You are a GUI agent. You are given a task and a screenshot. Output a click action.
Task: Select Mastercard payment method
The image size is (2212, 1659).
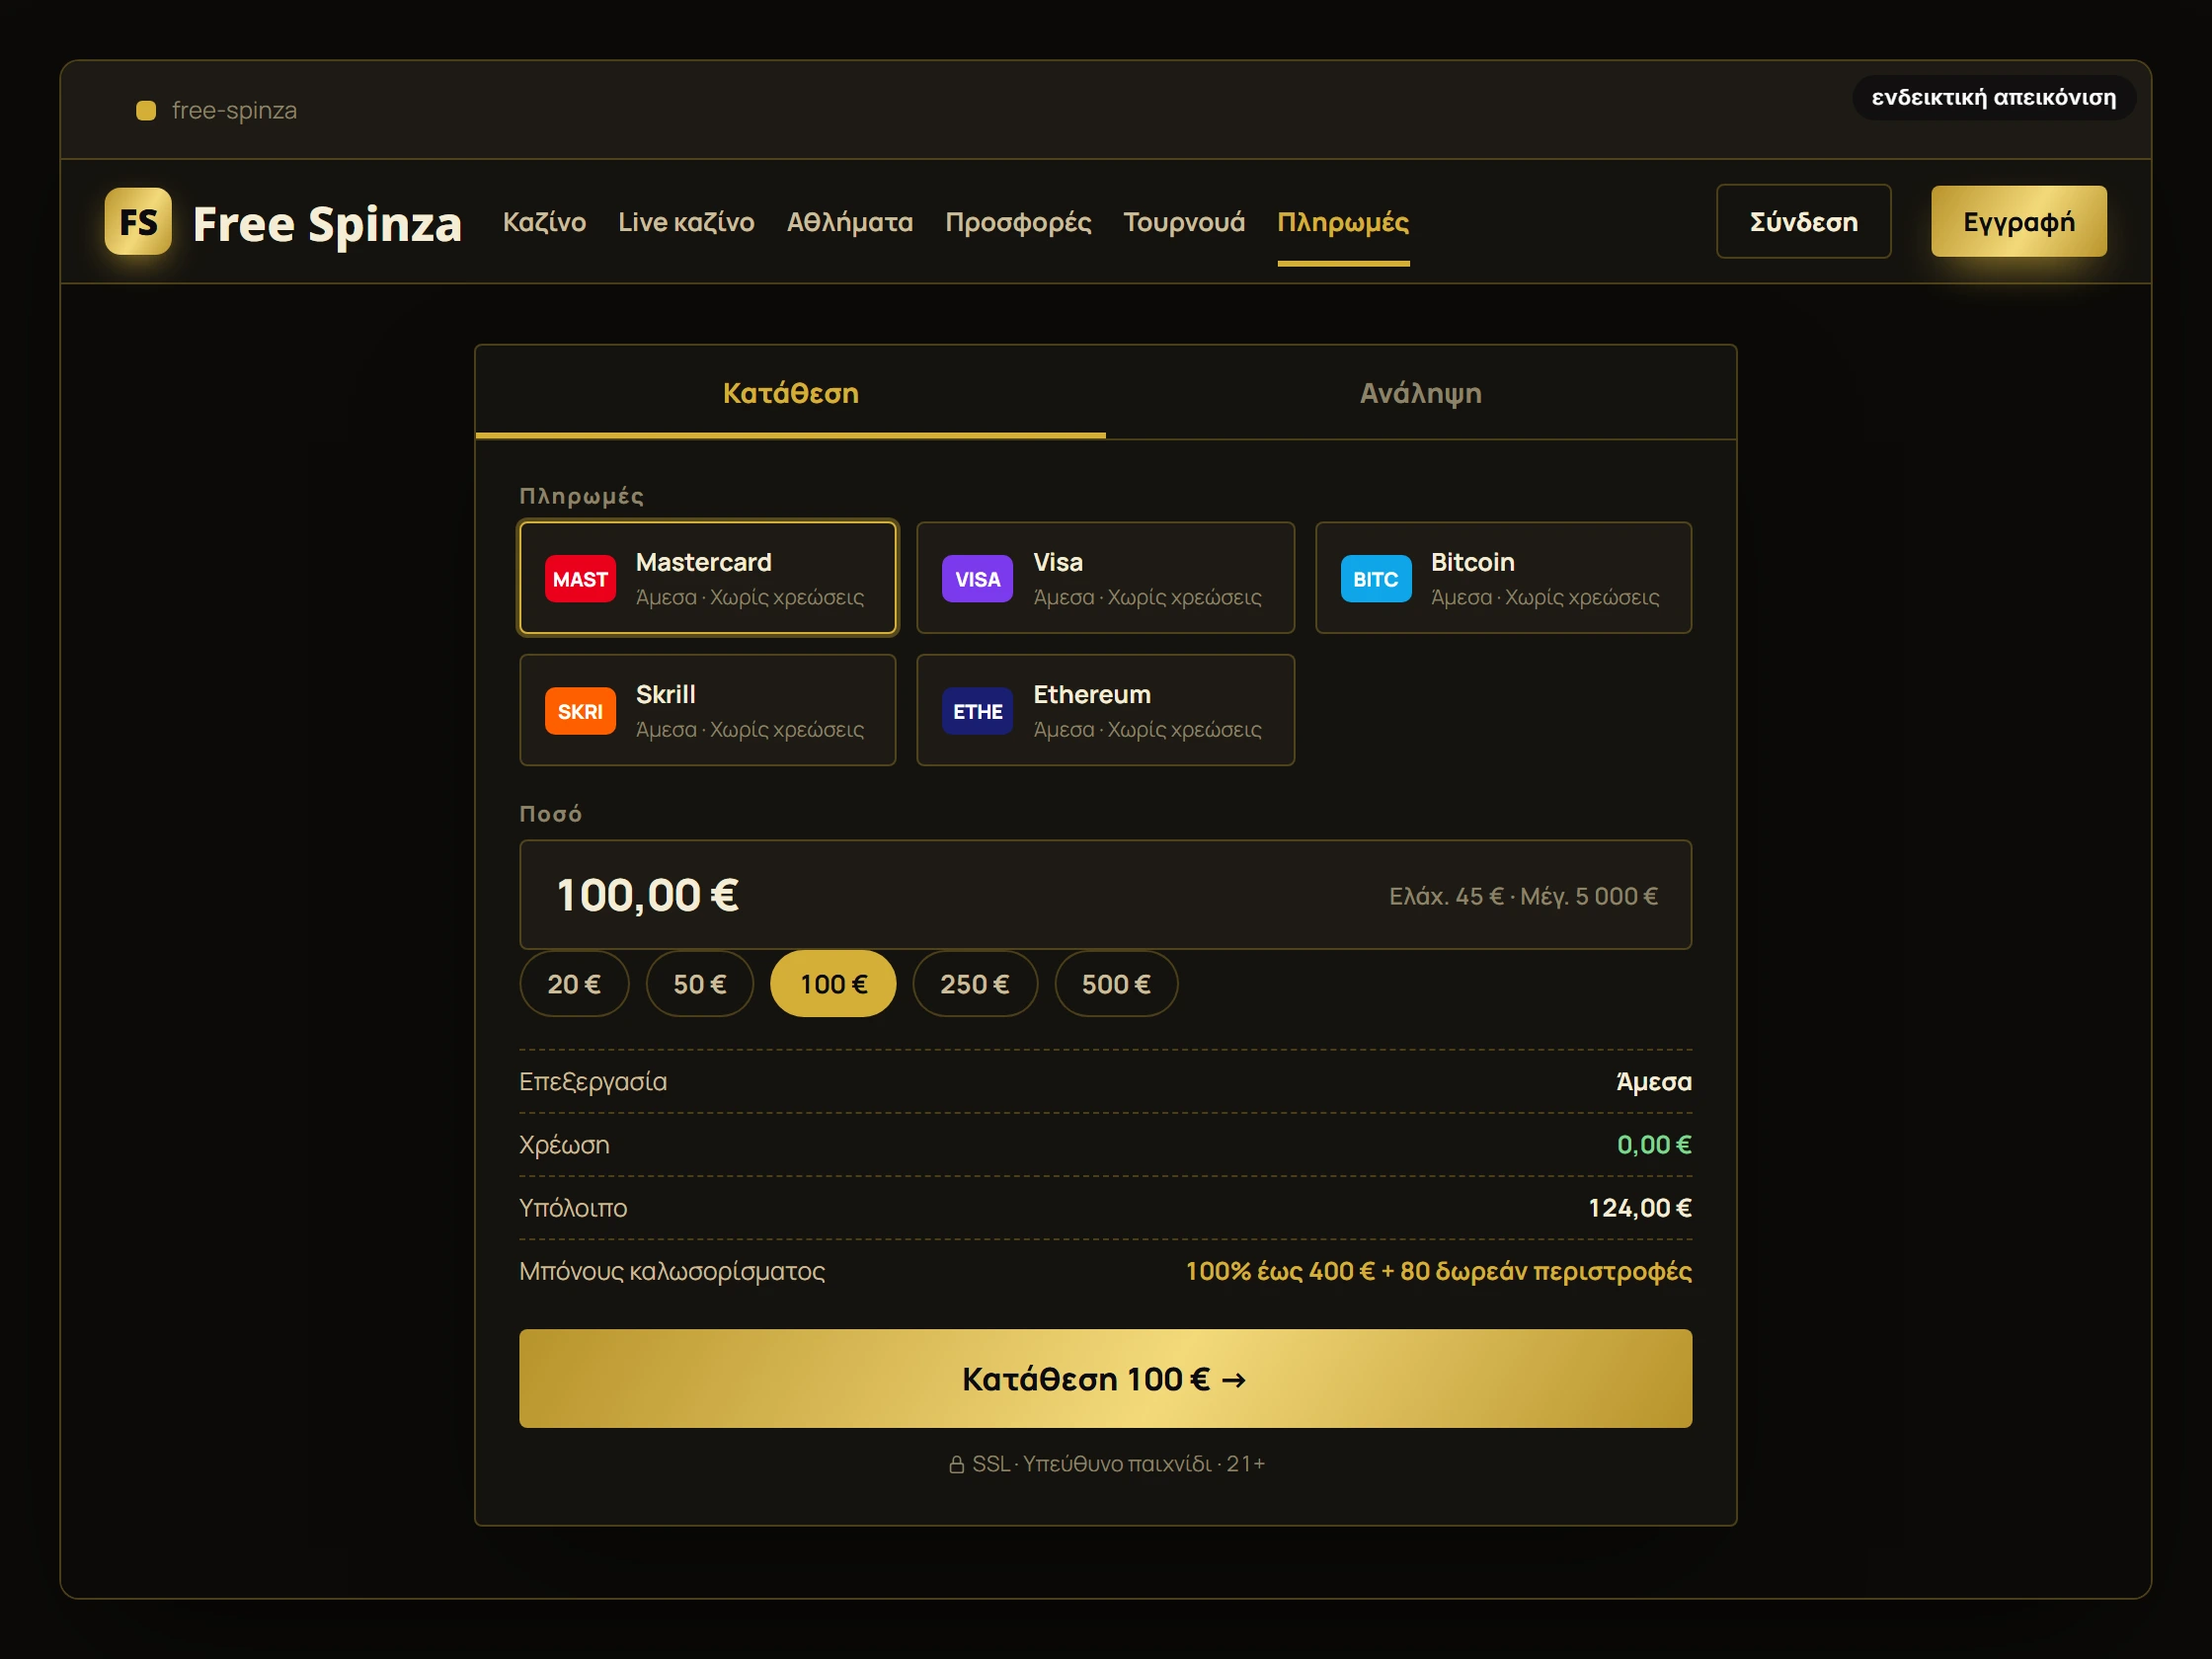(x=708, y=578)
